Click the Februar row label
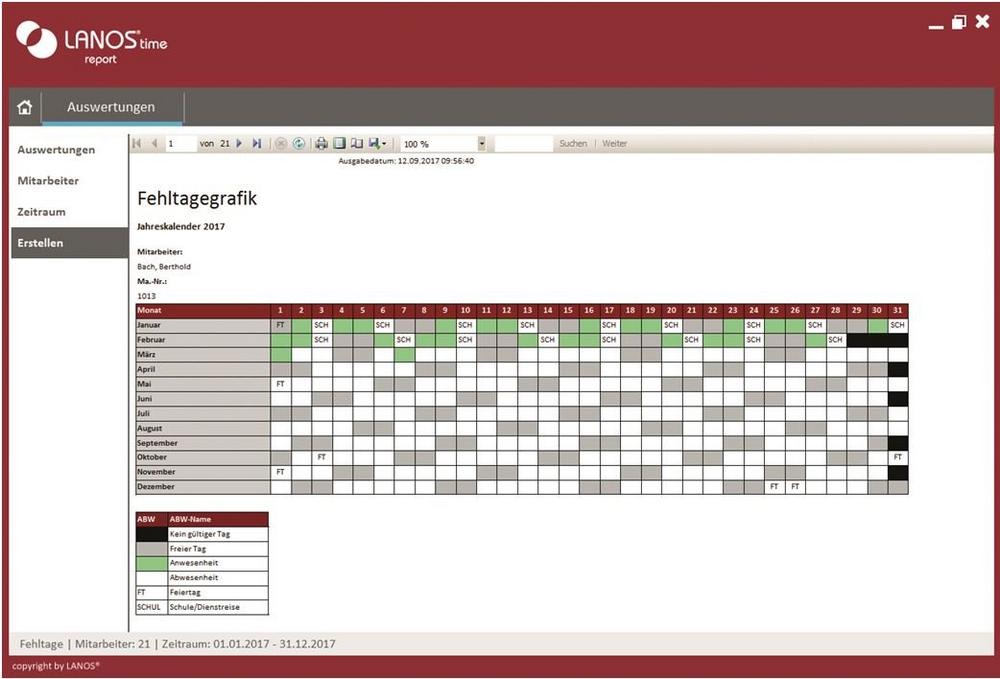 pos(203,340)
